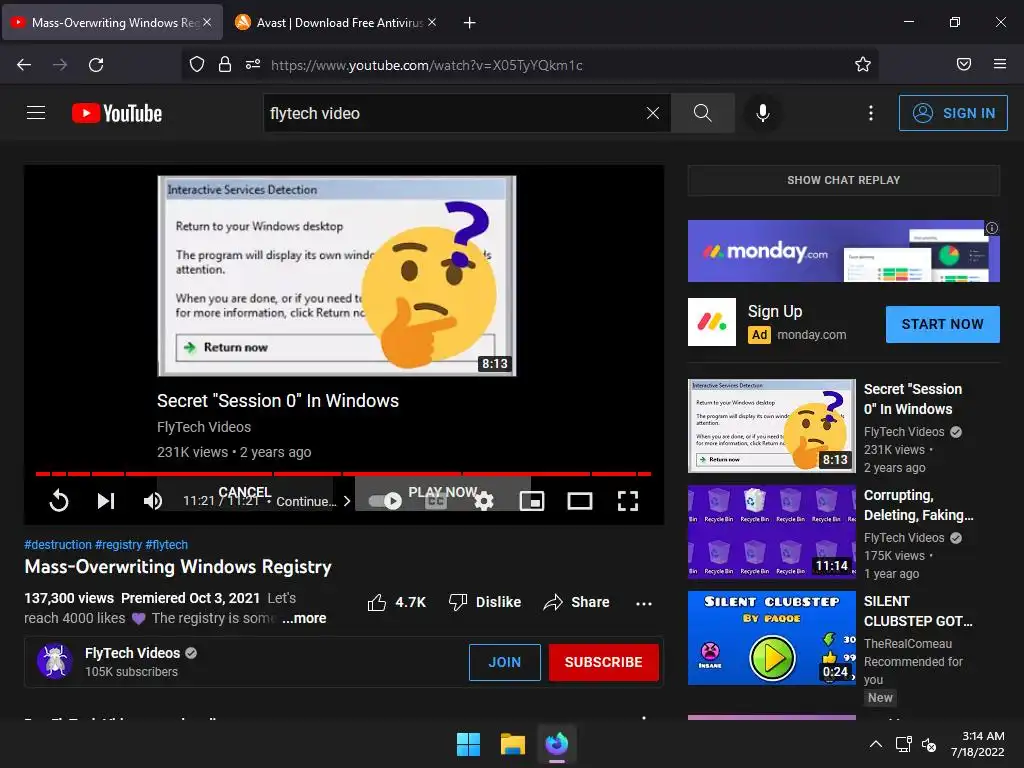Open the clock showing 3:14 AM
The height and width of the screenshot is (768, 1024).
[977, 744]
